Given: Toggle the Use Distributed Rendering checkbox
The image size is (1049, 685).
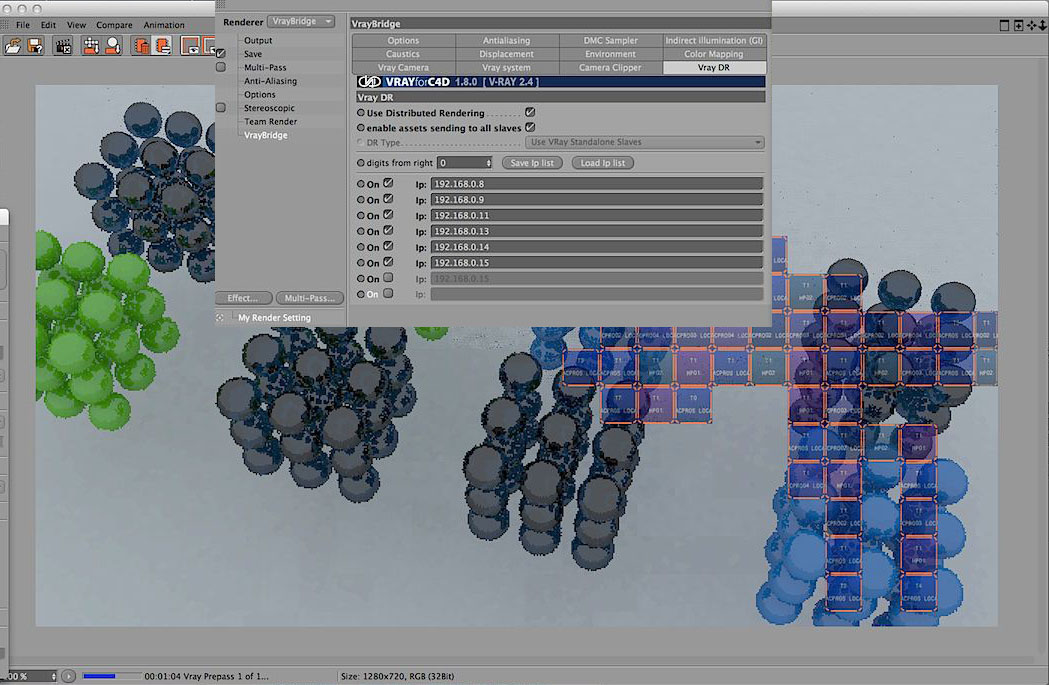Looking at the screenshot, I should point(530,112).
